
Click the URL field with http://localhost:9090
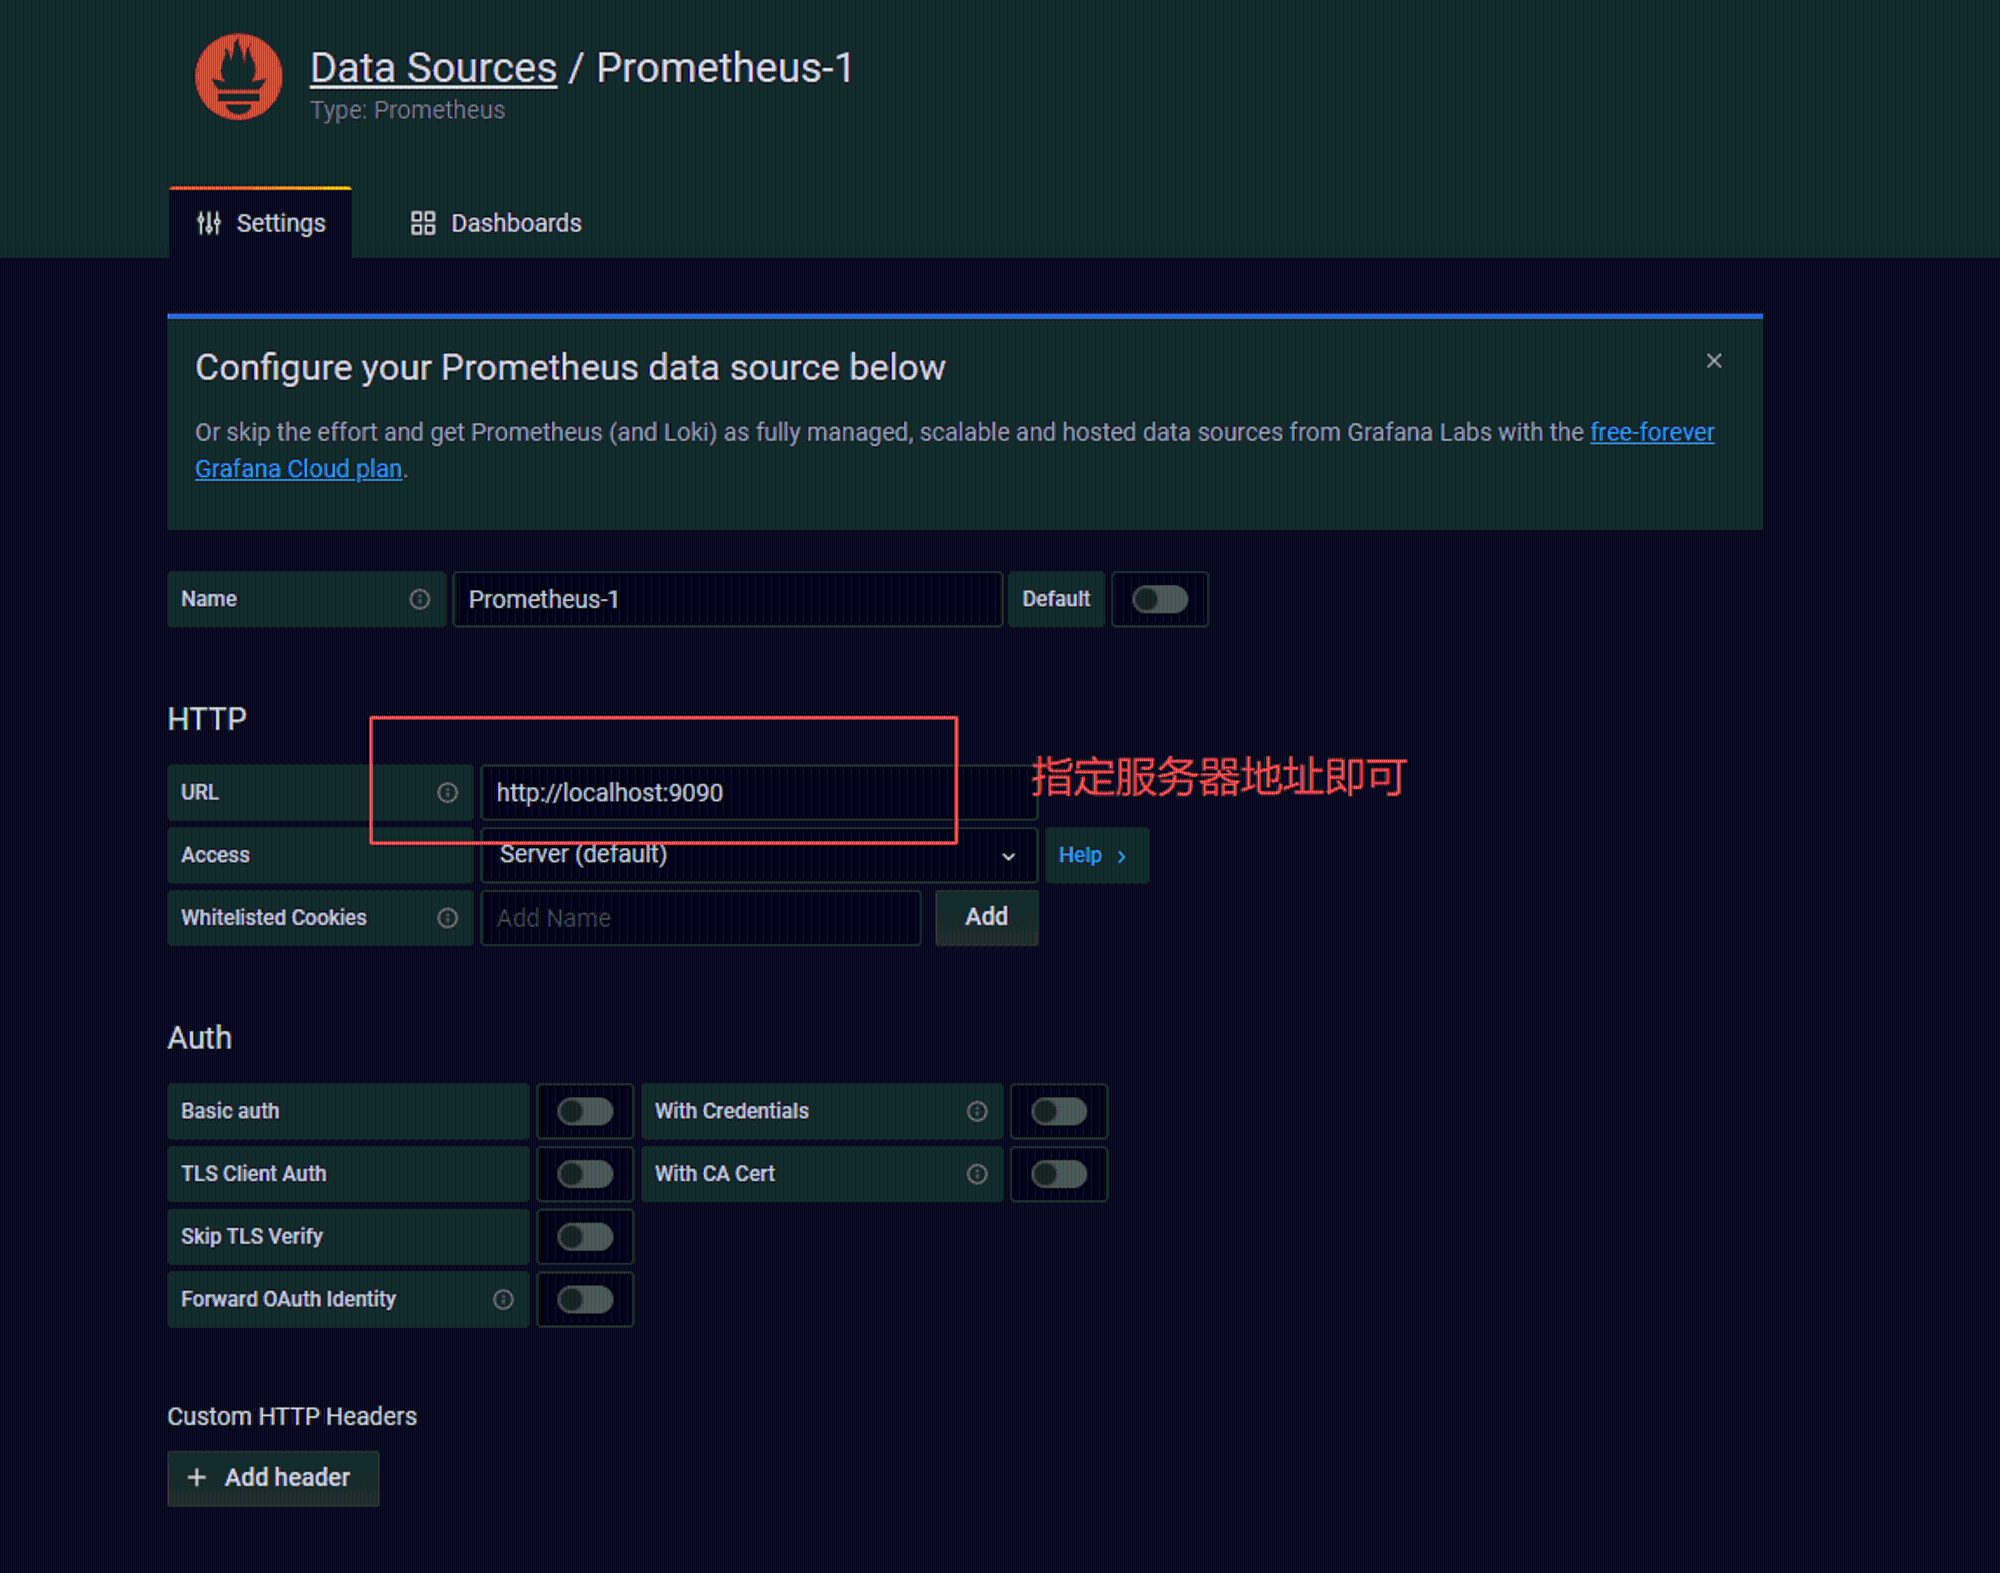pos(759,793)
